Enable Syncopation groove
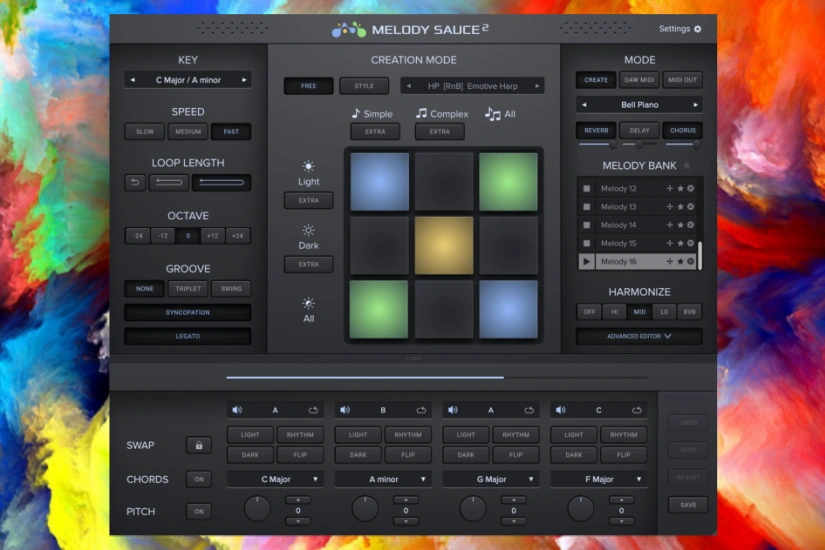This screenshot has width=825, height=550. point(187,313)
